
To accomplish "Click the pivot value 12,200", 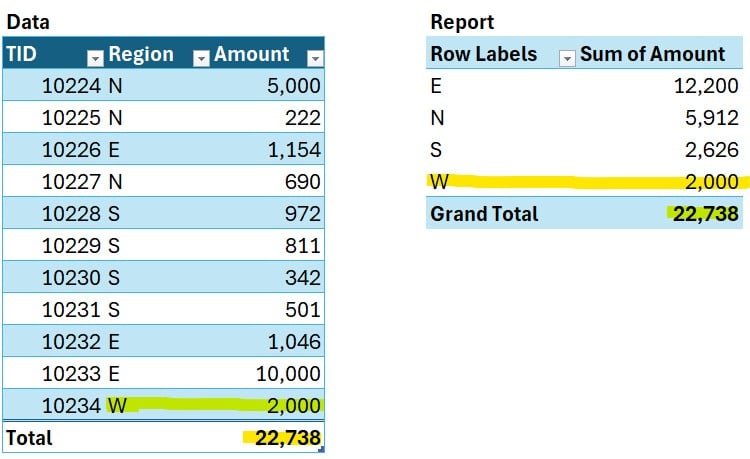I will (706, 87).
